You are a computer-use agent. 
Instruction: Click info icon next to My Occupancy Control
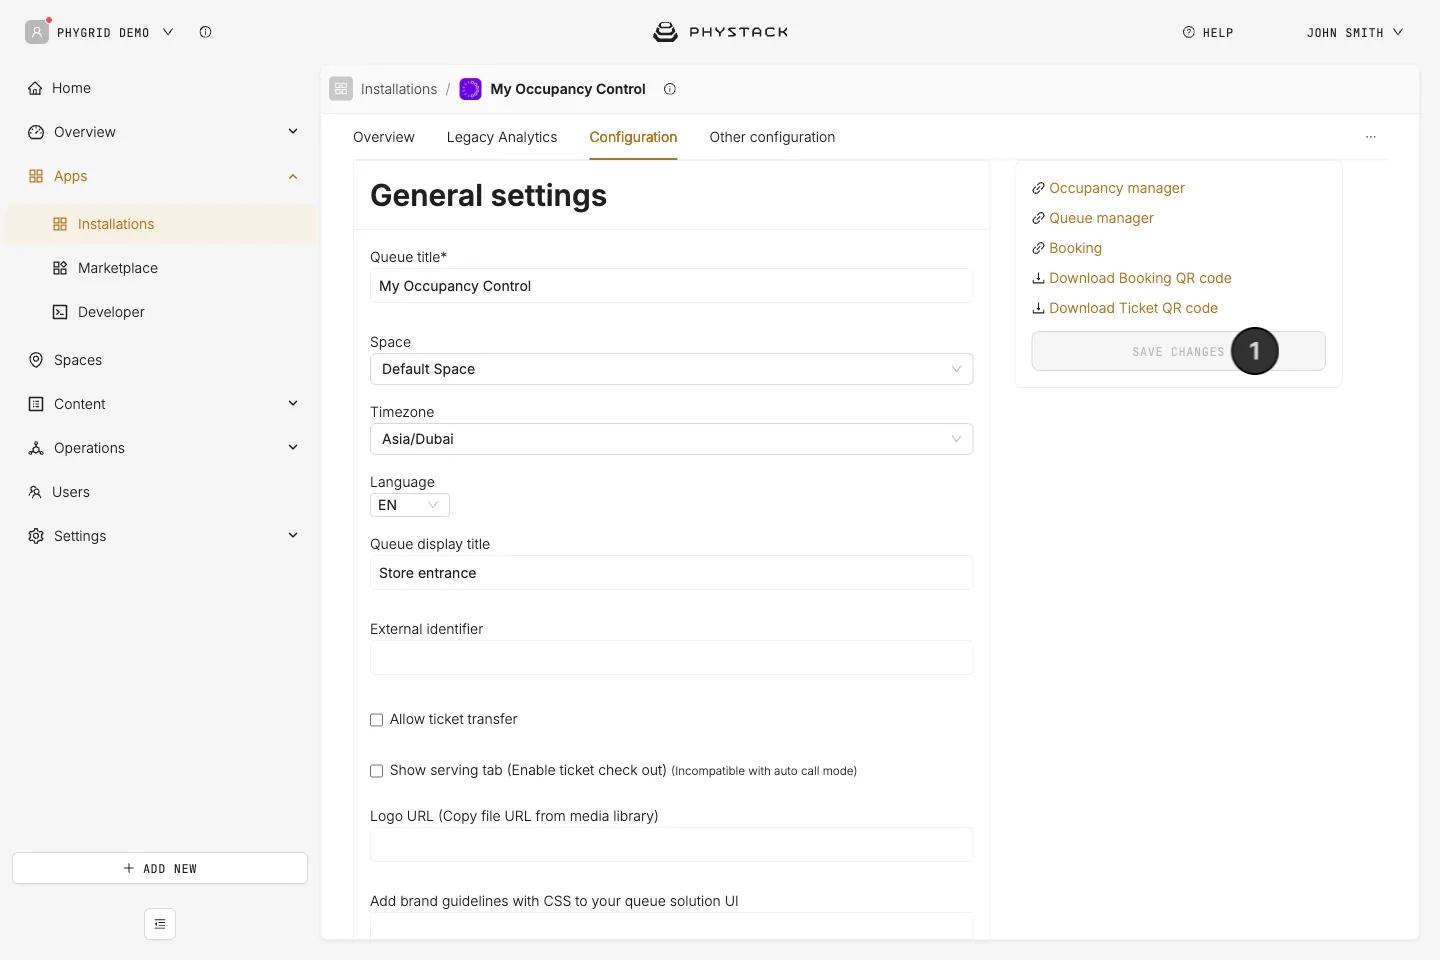[670, 89]
